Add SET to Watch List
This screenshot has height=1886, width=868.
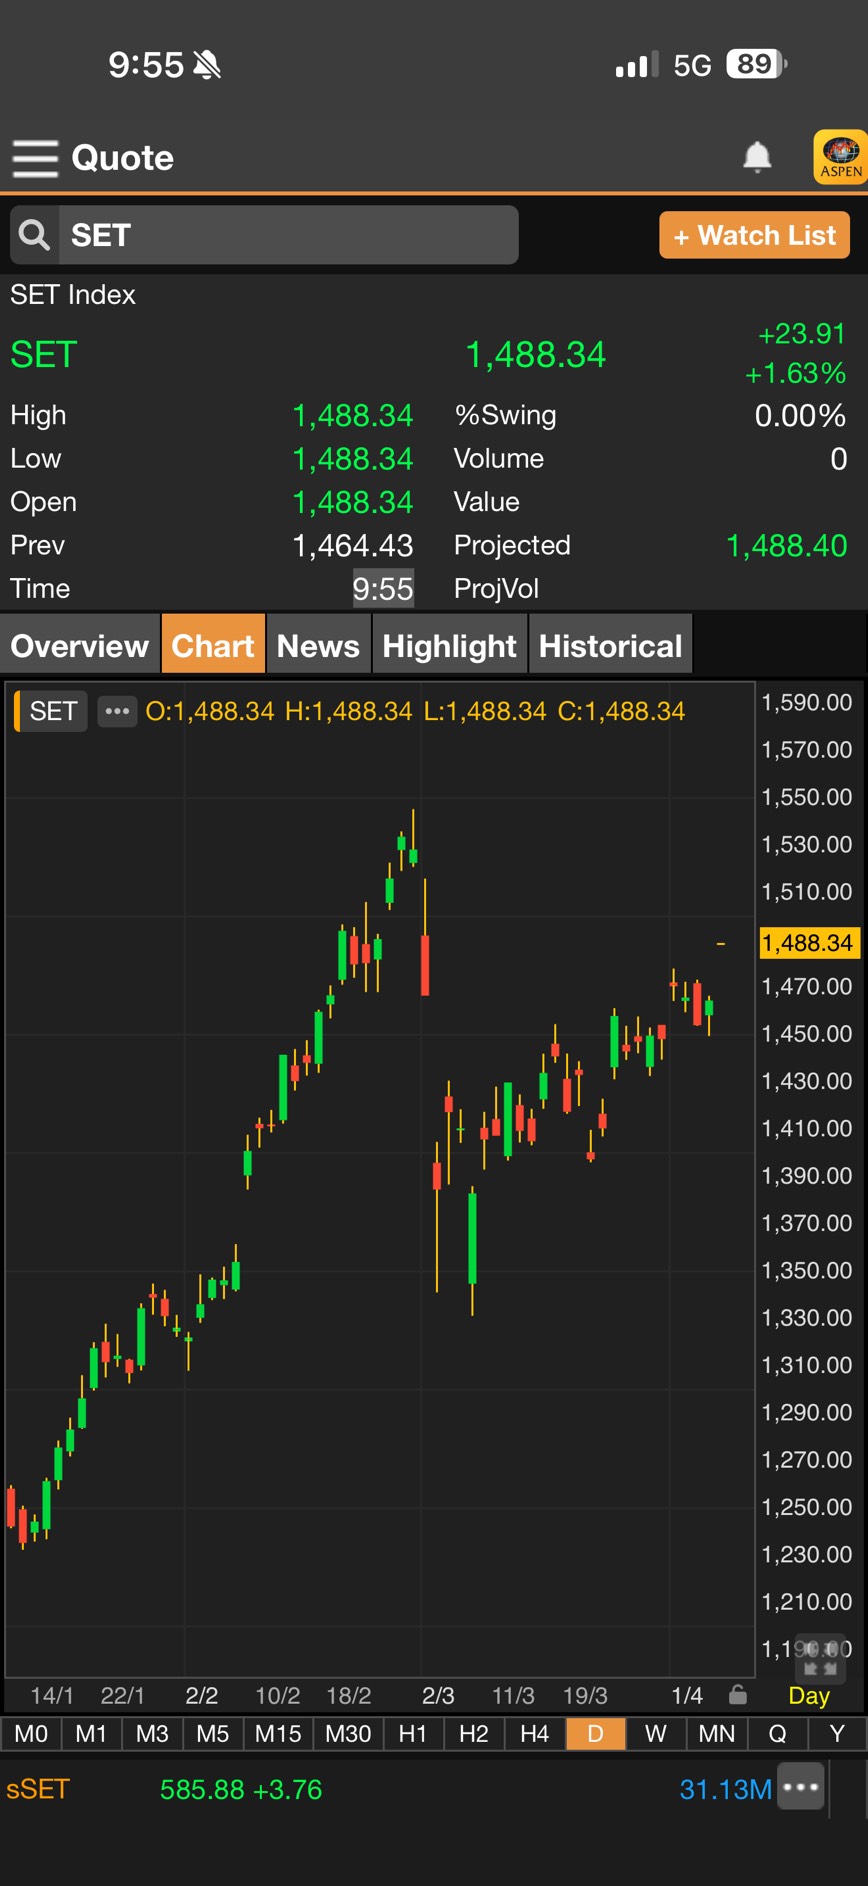pos(754,235)
